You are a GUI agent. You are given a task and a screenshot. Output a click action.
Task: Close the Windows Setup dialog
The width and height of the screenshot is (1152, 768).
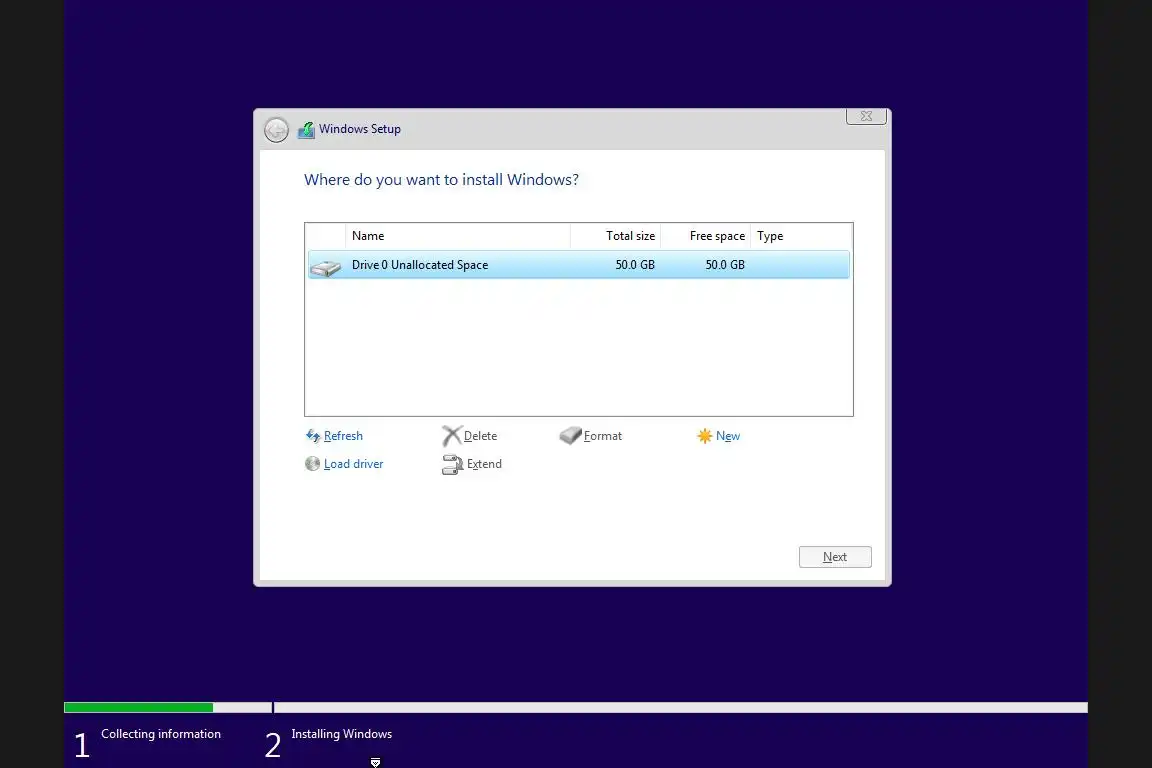[x=866, y=116]
